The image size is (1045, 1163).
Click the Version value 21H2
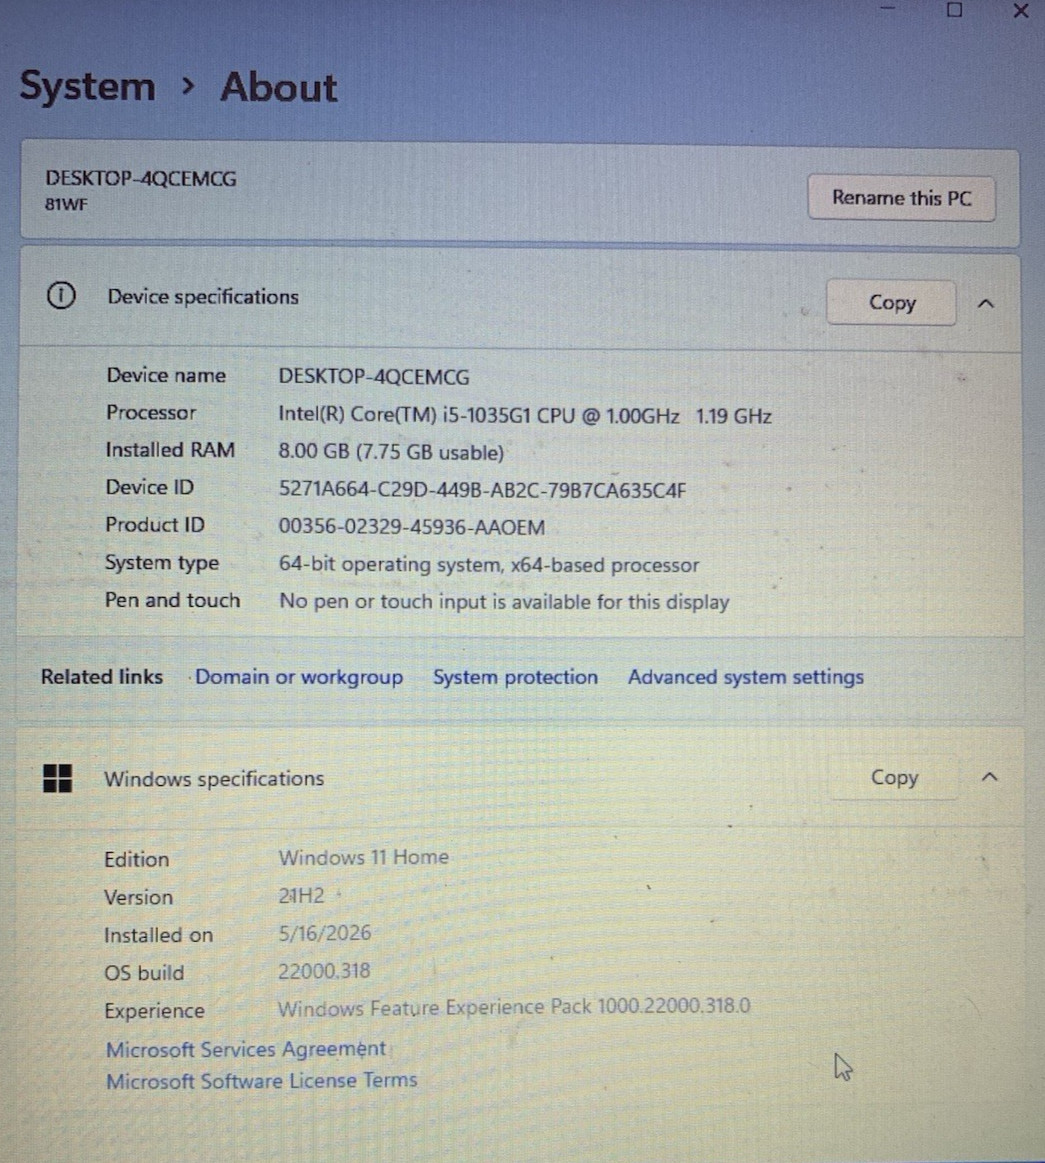click(301, 895)
